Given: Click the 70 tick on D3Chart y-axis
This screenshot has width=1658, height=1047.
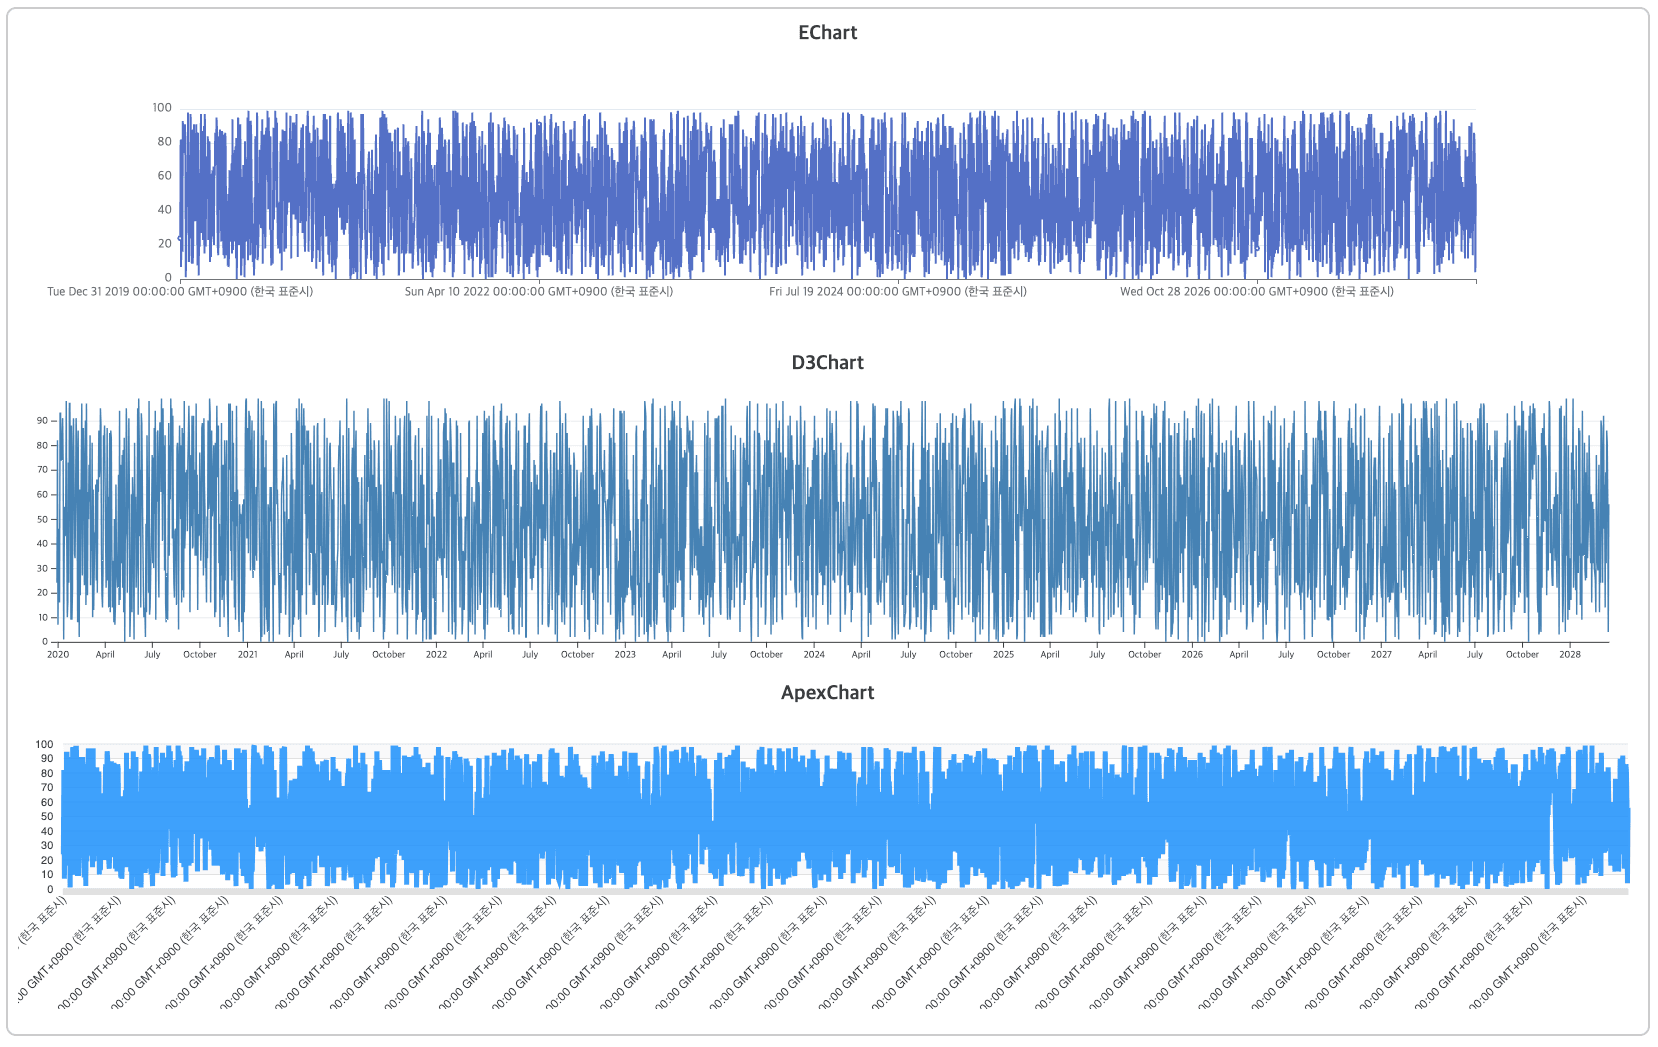Looking at the screenshot, I should pyautogui.click(x=42, y=470).
